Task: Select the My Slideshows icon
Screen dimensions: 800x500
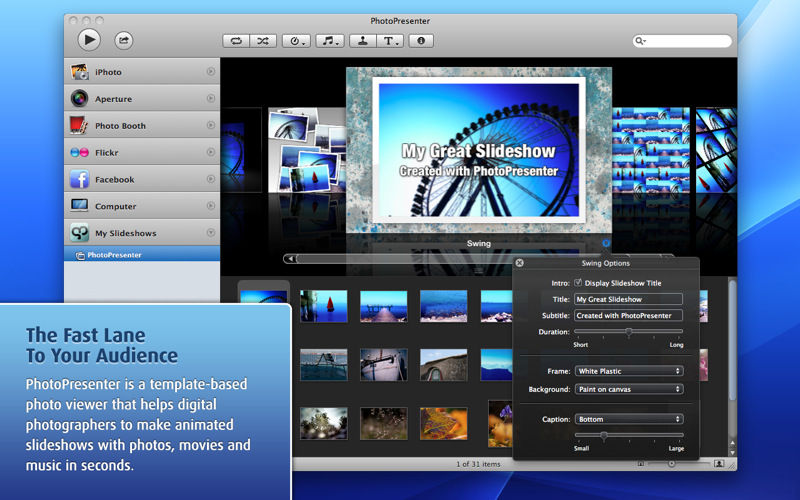Action: tap(79, 233)
